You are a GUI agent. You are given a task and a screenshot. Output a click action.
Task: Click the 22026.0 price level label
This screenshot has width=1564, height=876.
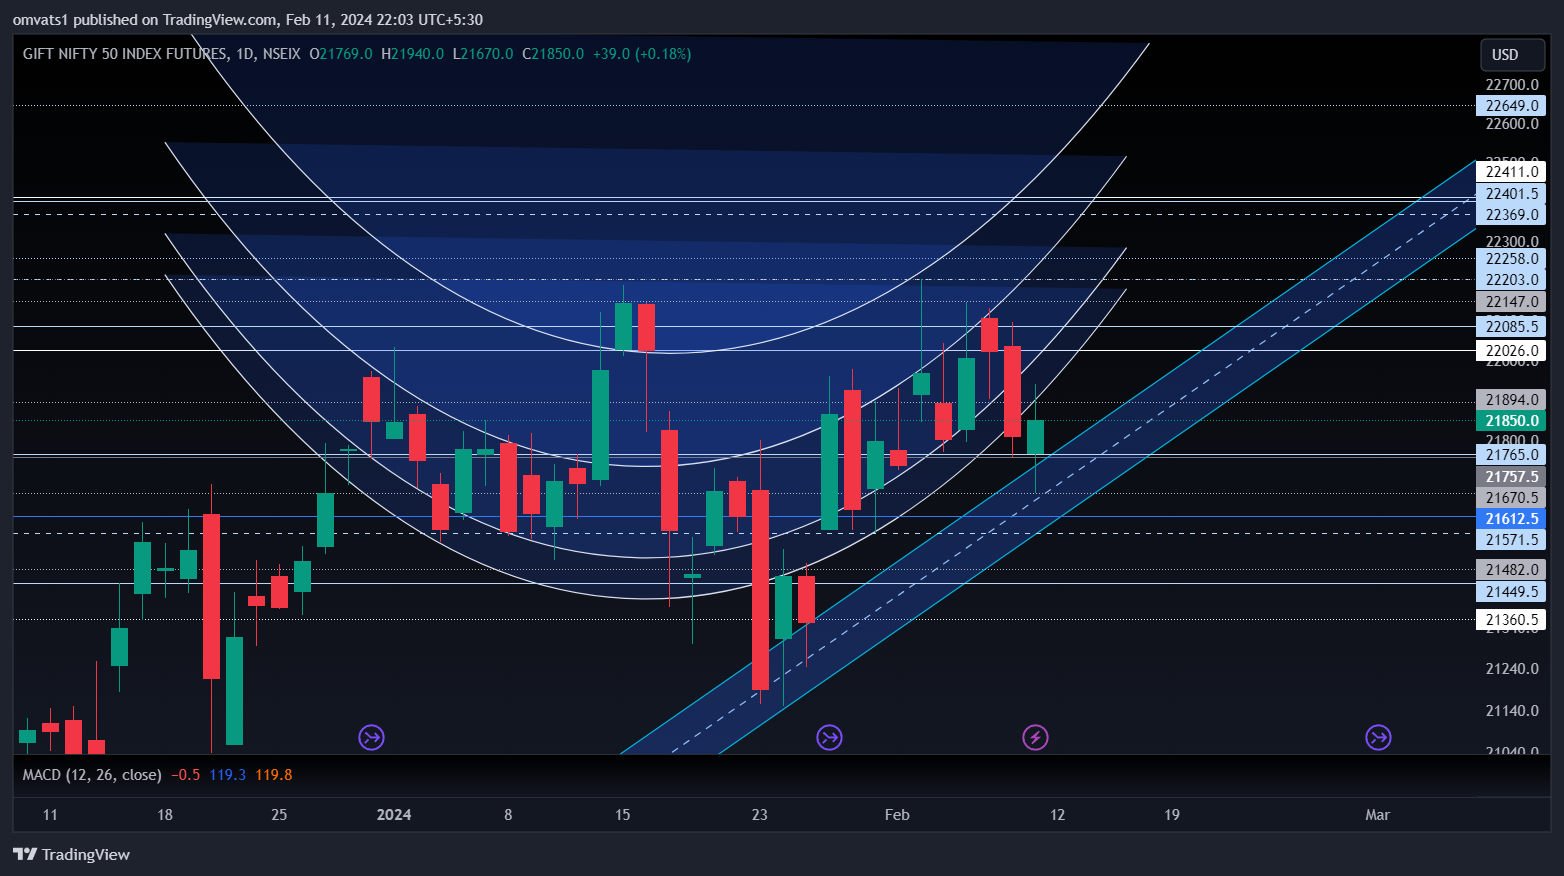coord(1511,351)
